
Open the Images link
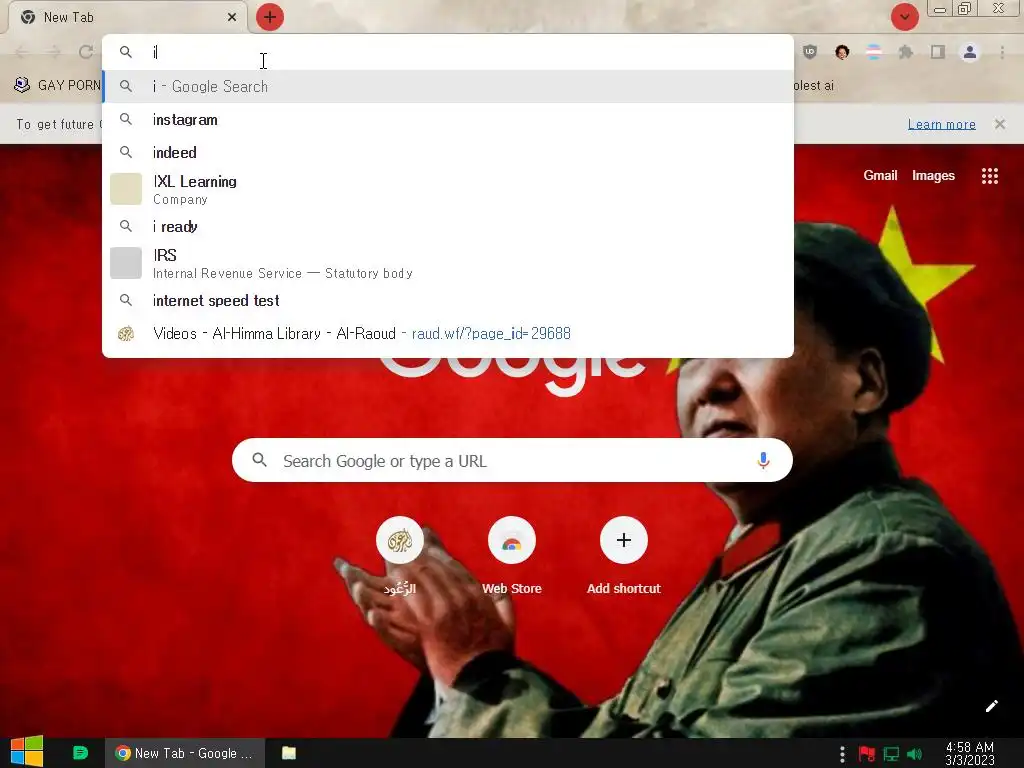[933, 175]
